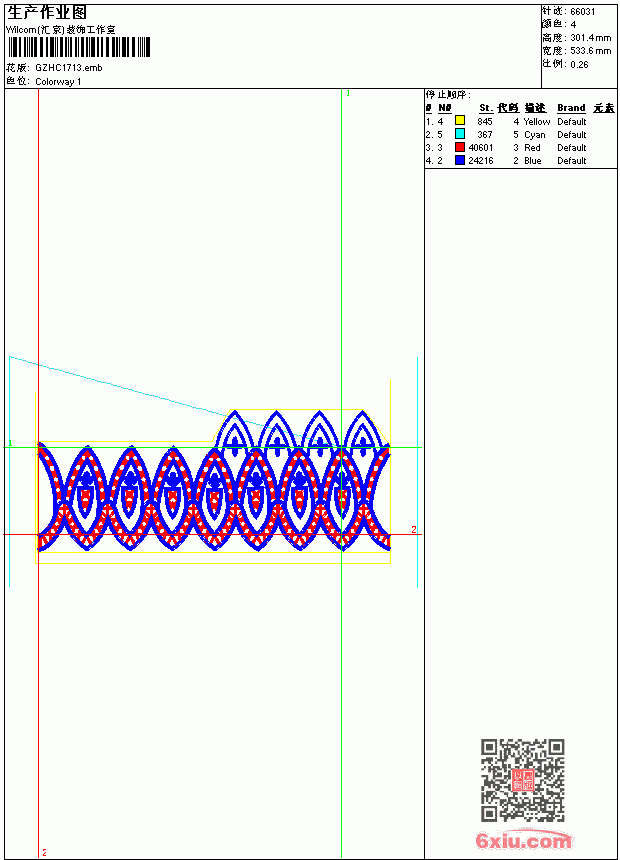Click the stitch count value 66031
The image size is (620, 860).
click(x=583, y=12)
